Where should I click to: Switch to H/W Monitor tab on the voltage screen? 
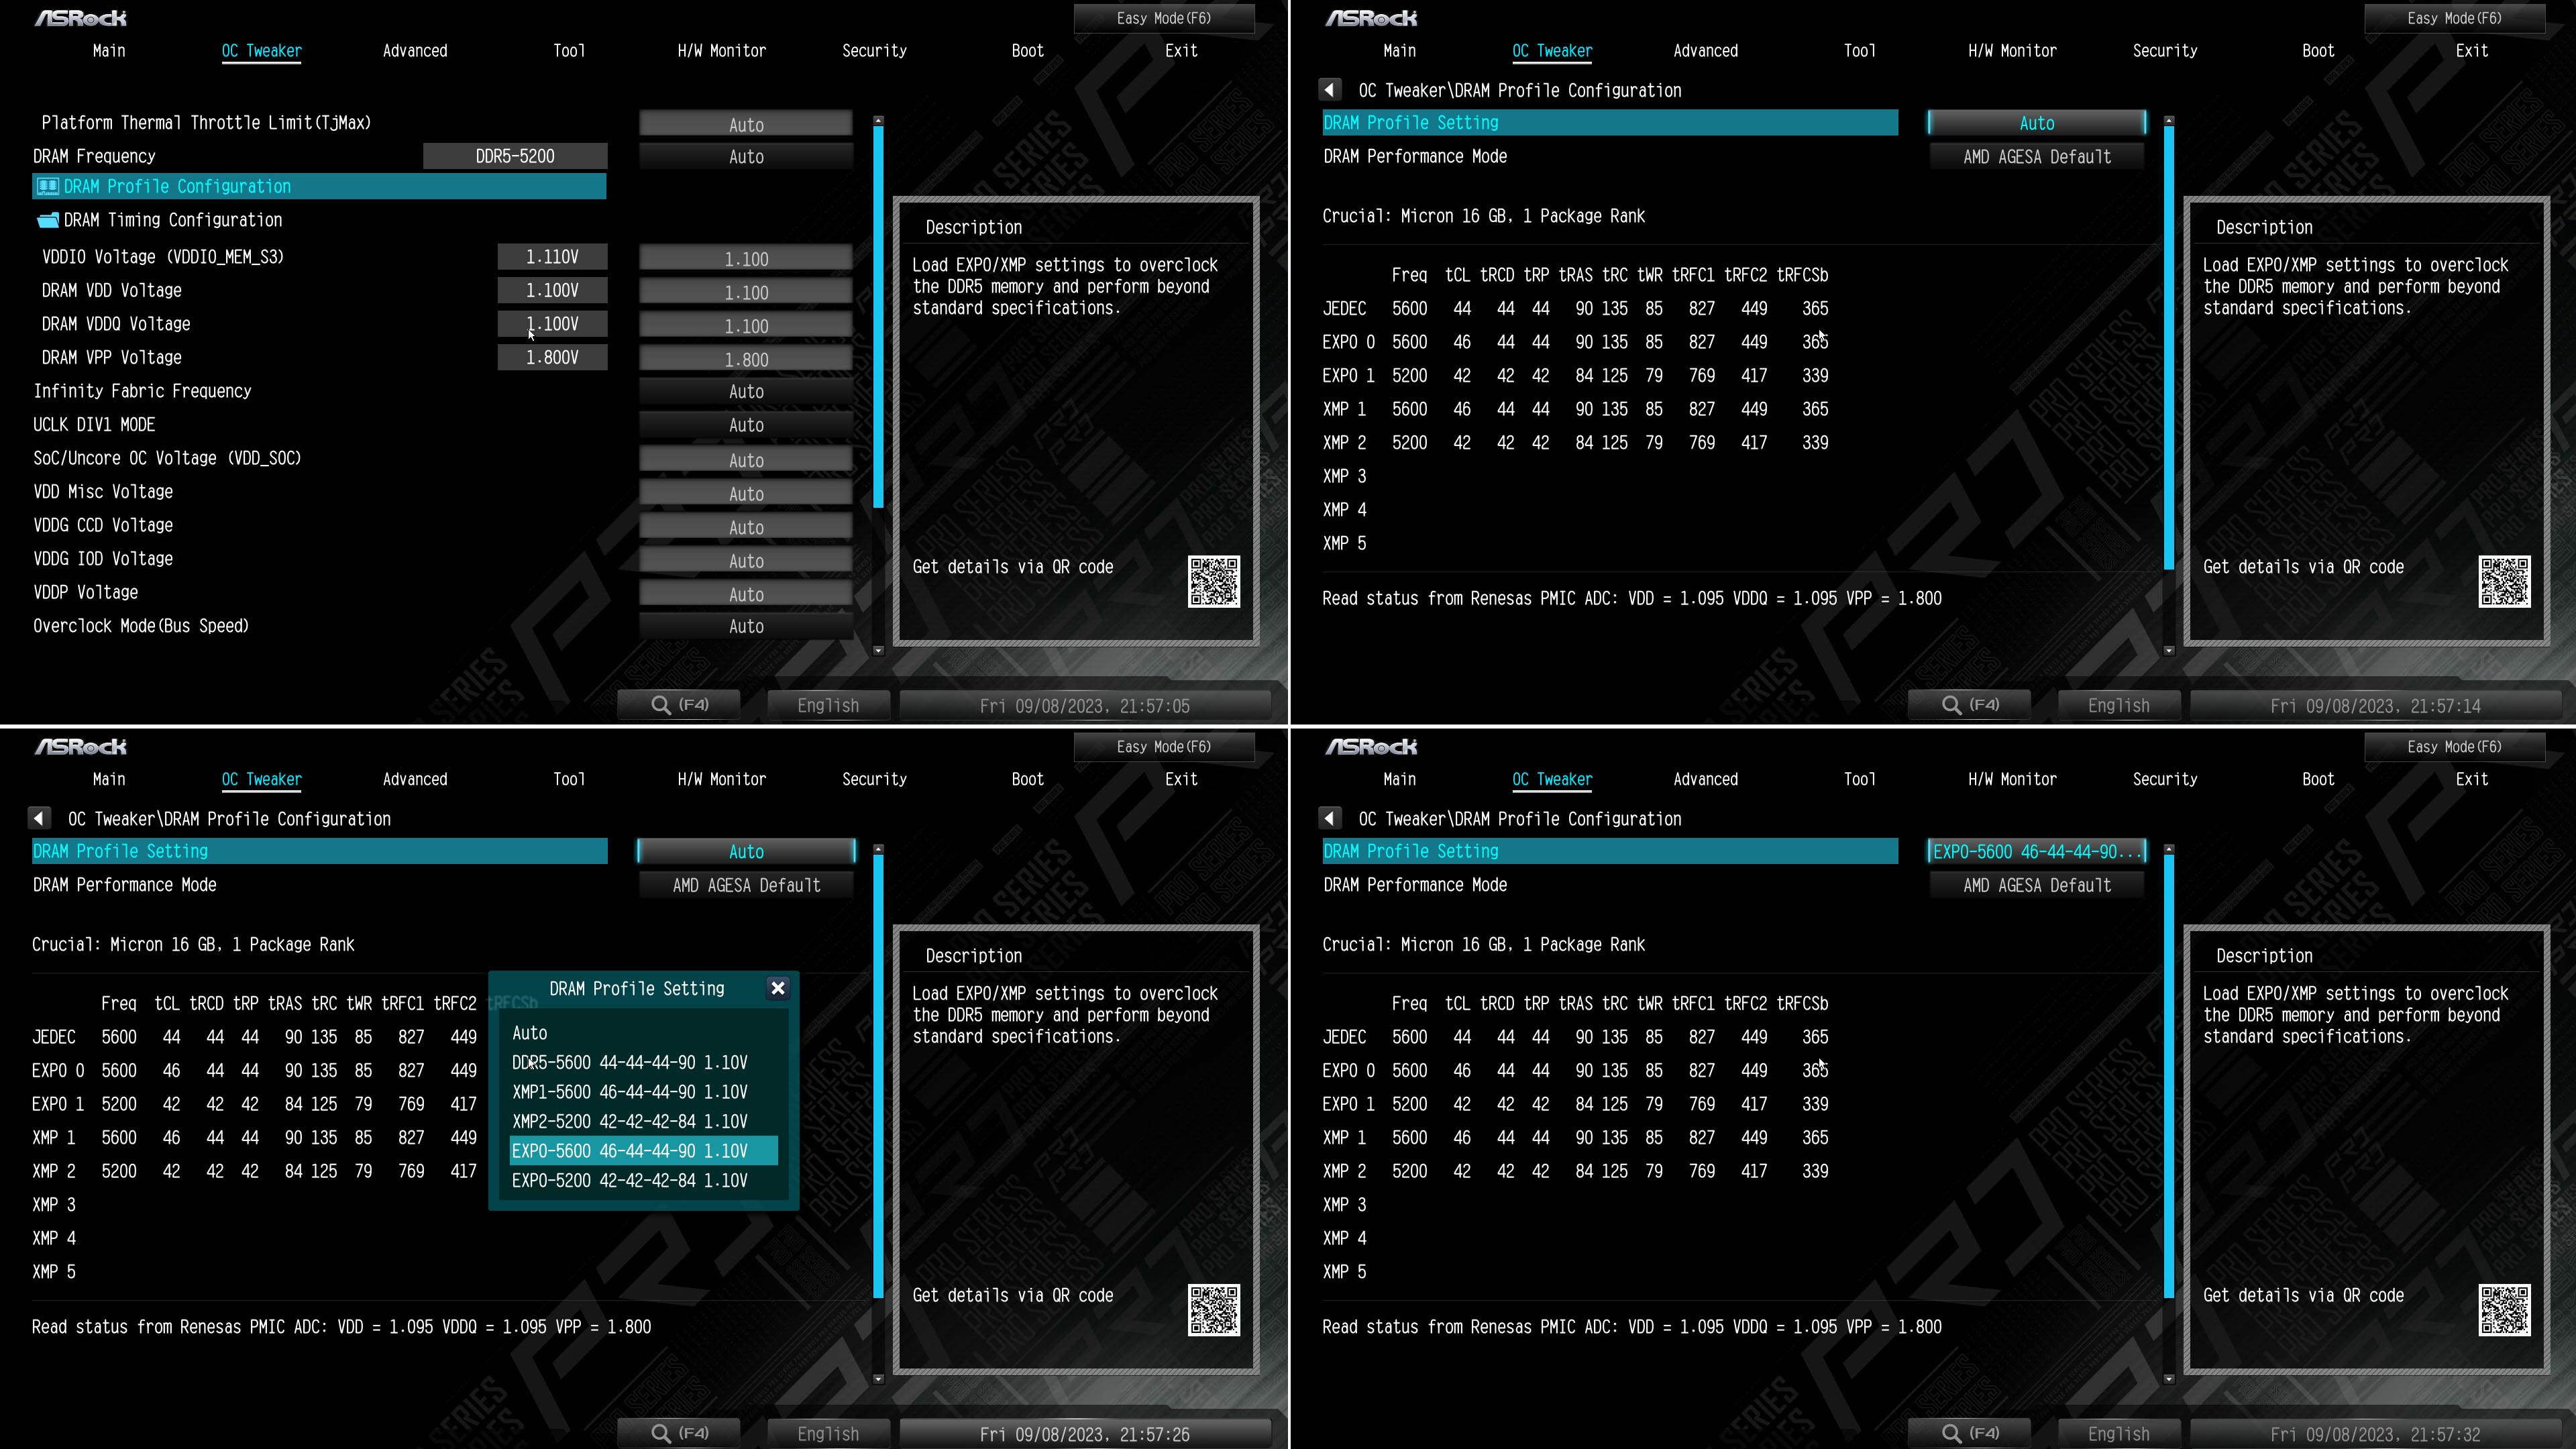click(721, 51)
